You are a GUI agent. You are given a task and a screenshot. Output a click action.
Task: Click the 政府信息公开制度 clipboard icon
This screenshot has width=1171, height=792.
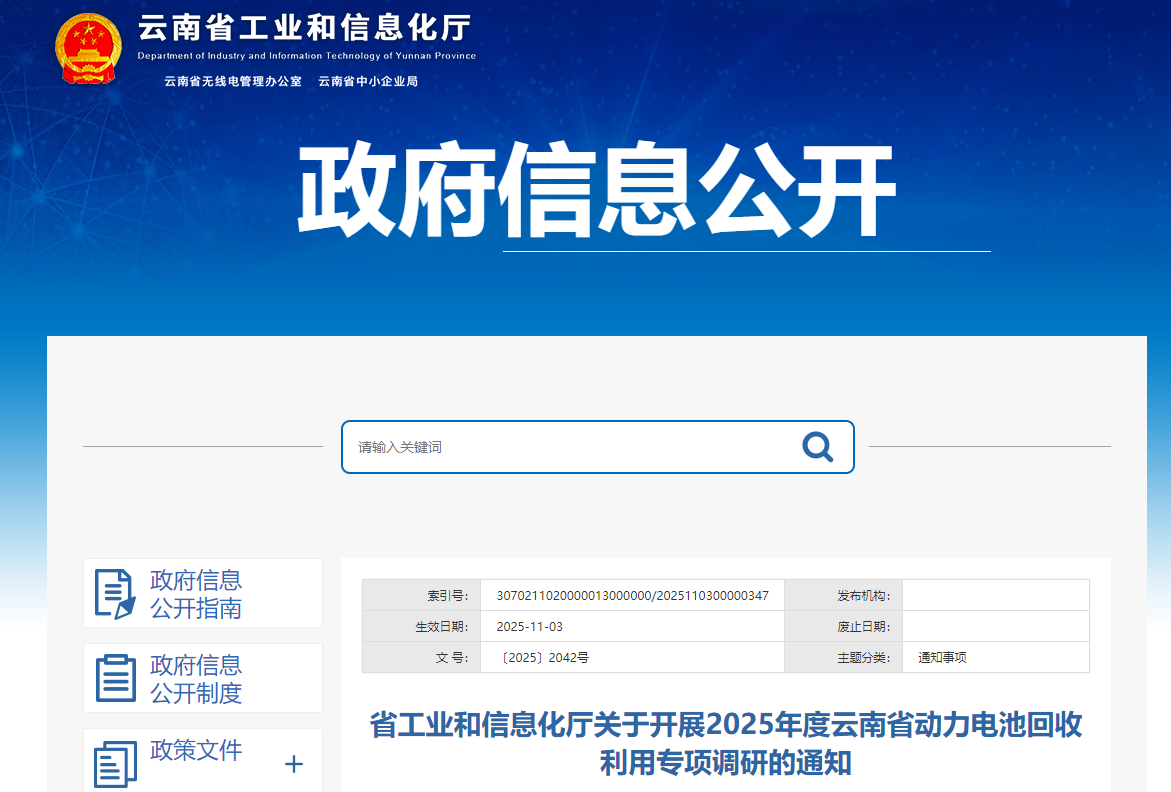coord(115,679)
